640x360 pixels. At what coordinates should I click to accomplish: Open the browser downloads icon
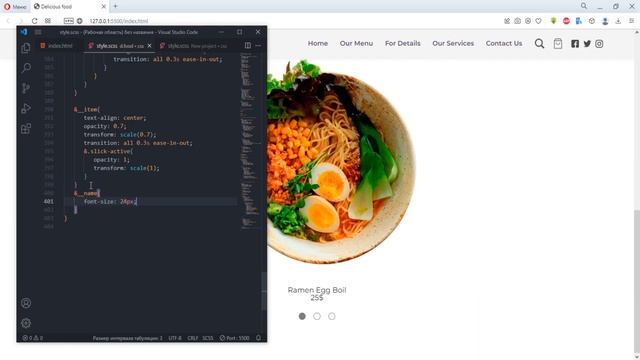(x=618, y=21)
